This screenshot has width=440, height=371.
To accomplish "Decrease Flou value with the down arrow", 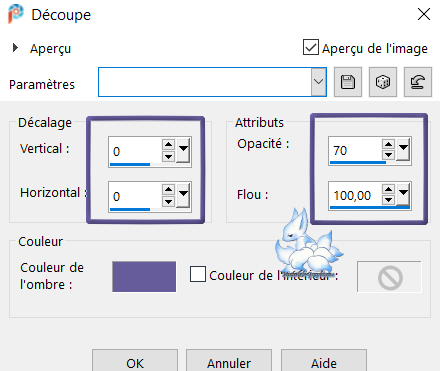I will click(x=388, y=200).
